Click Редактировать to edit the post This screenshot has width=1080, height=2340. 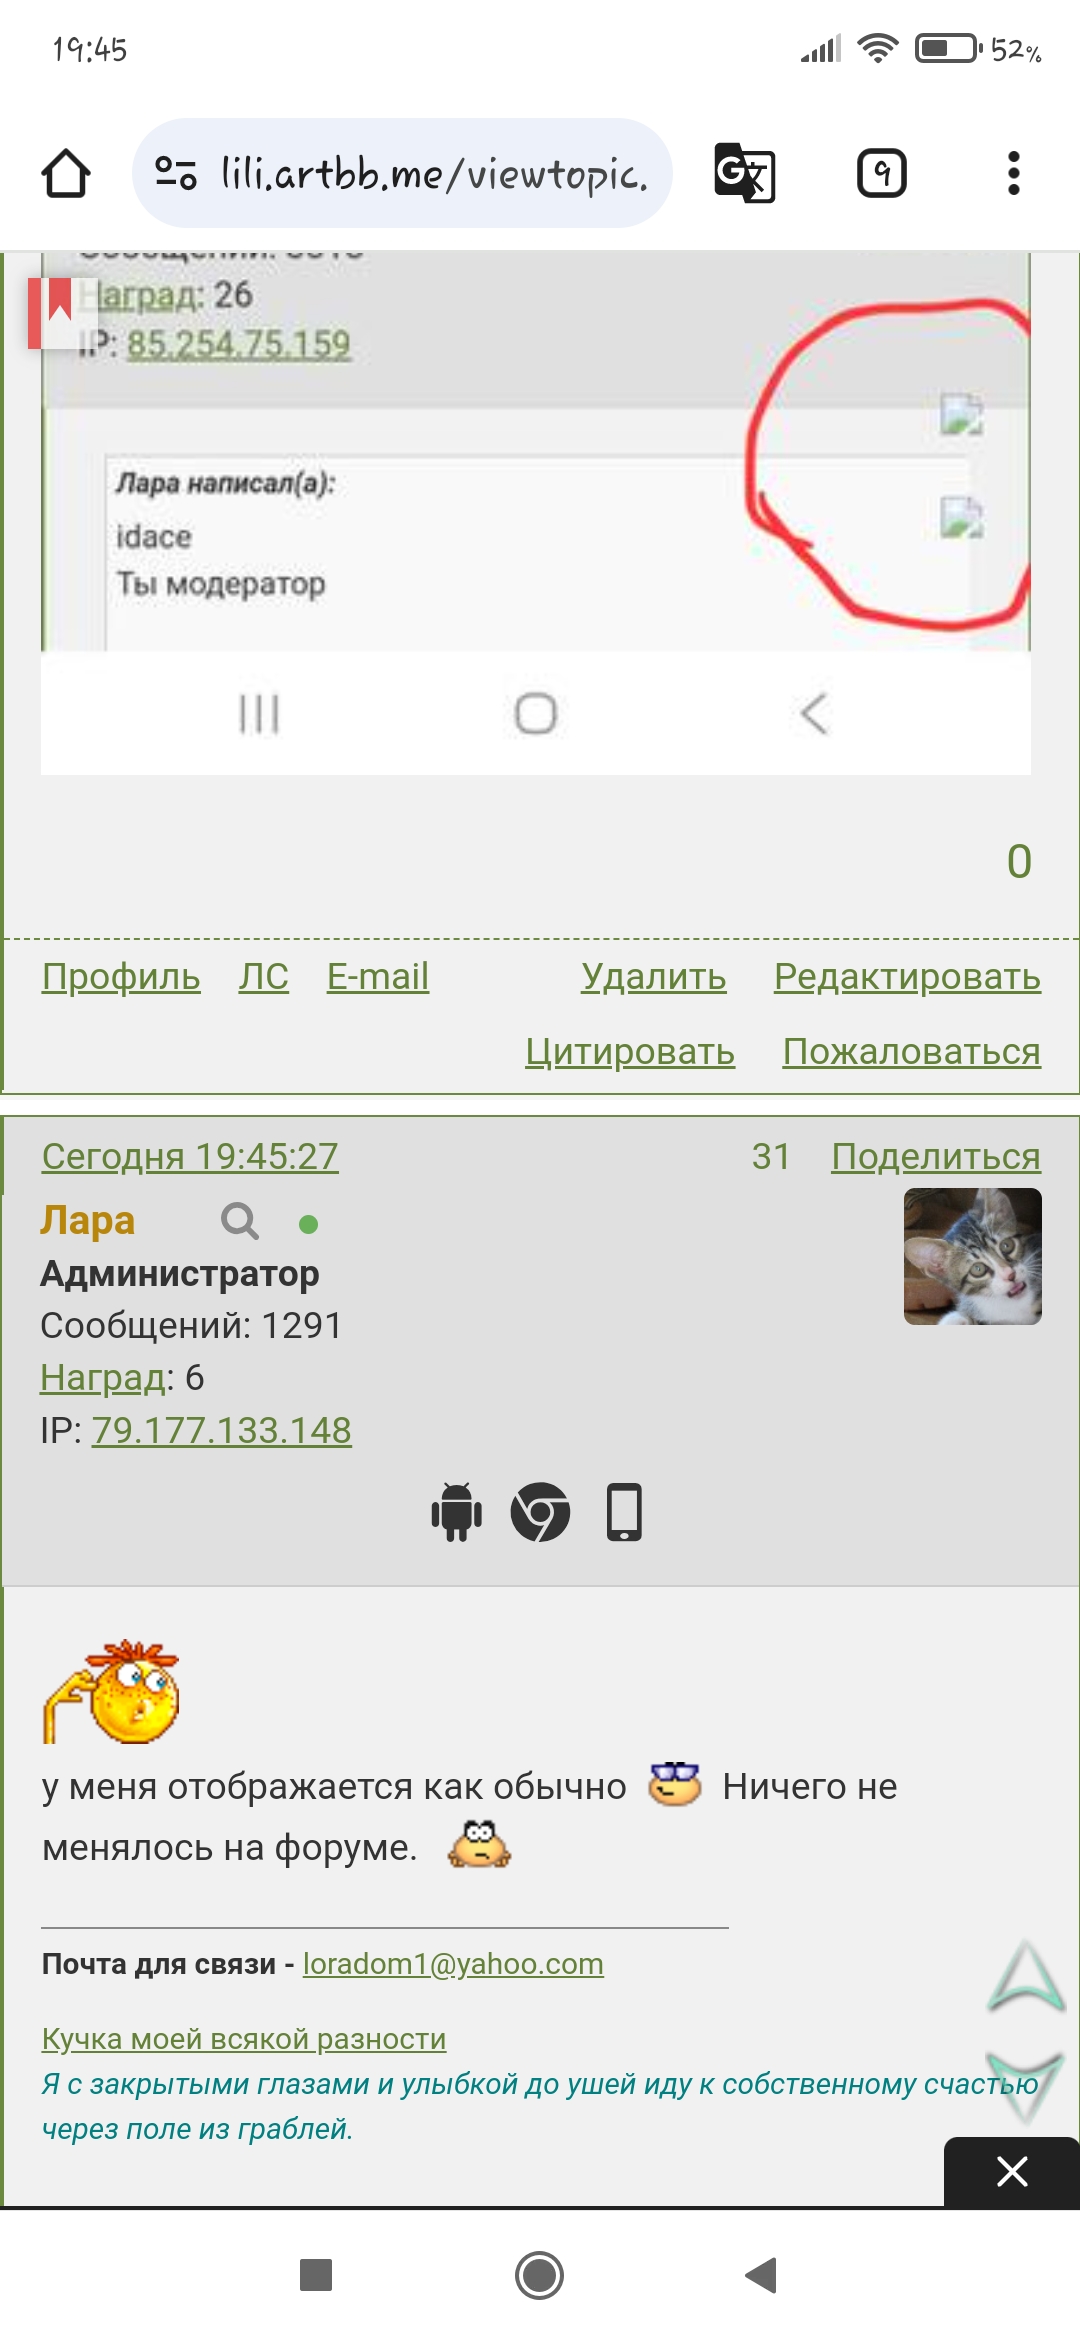tap(907, 976)
